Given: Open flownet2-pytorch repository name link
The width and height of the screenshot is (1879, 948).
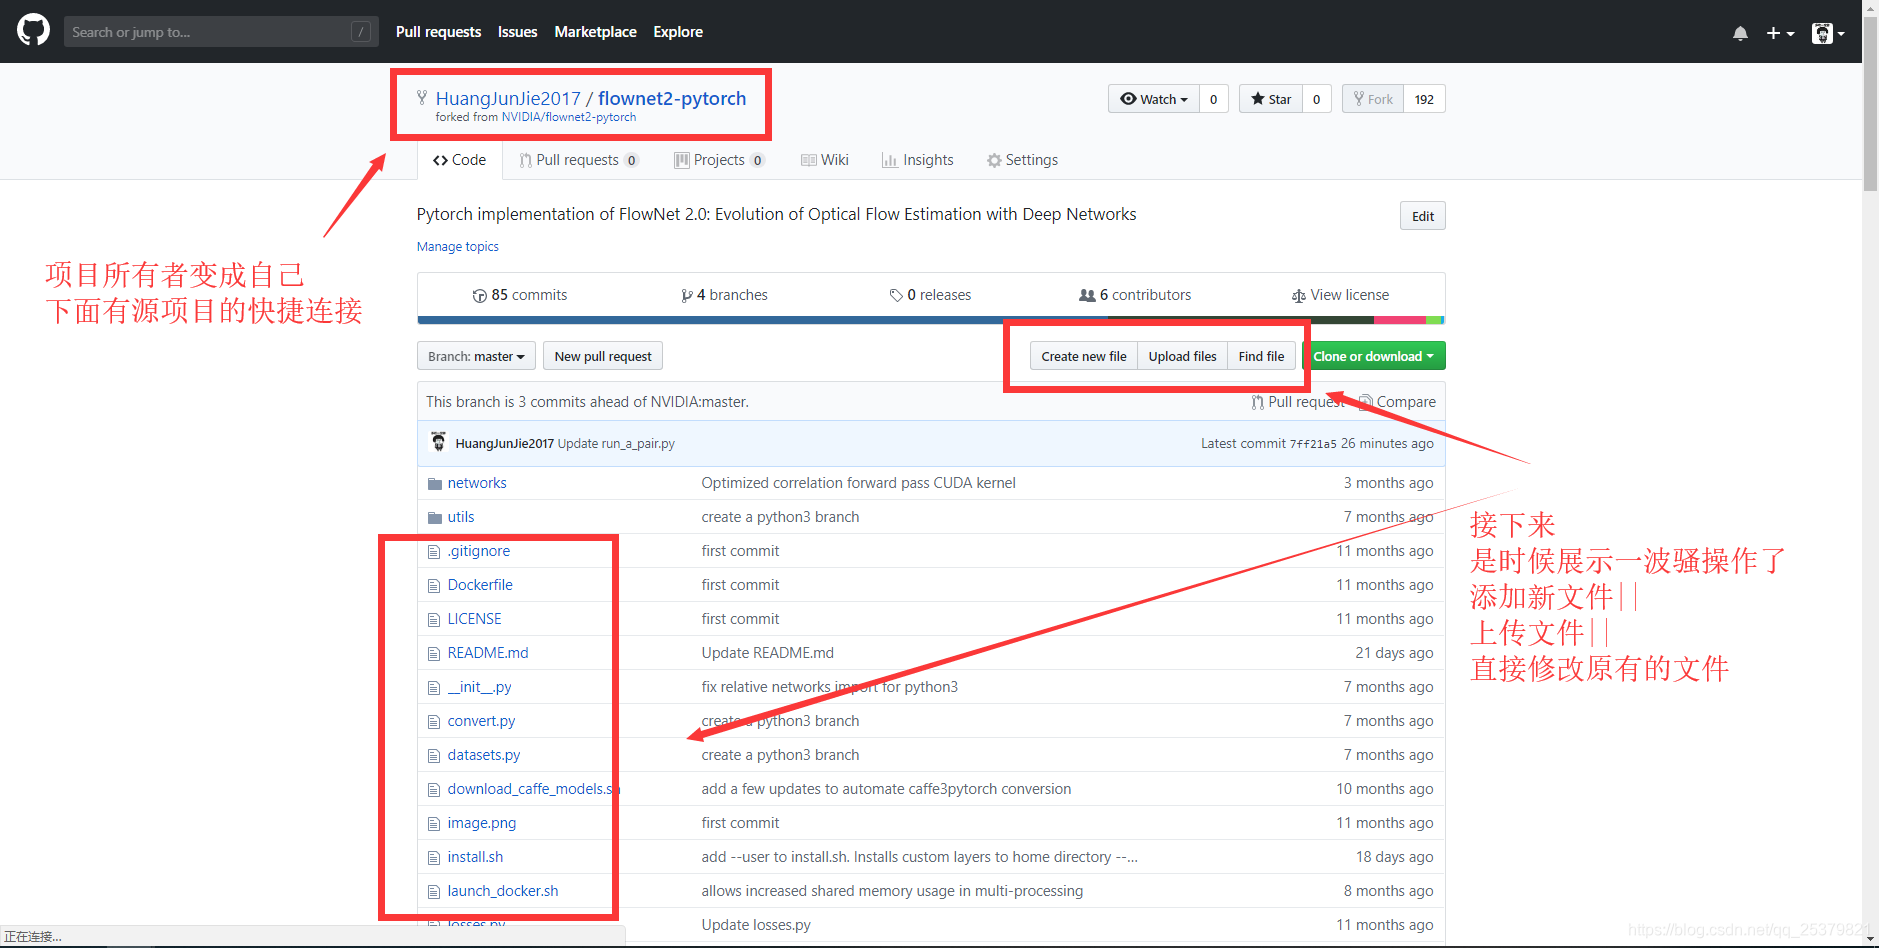Looking at the screenshot, I should (x=672, y=98).
